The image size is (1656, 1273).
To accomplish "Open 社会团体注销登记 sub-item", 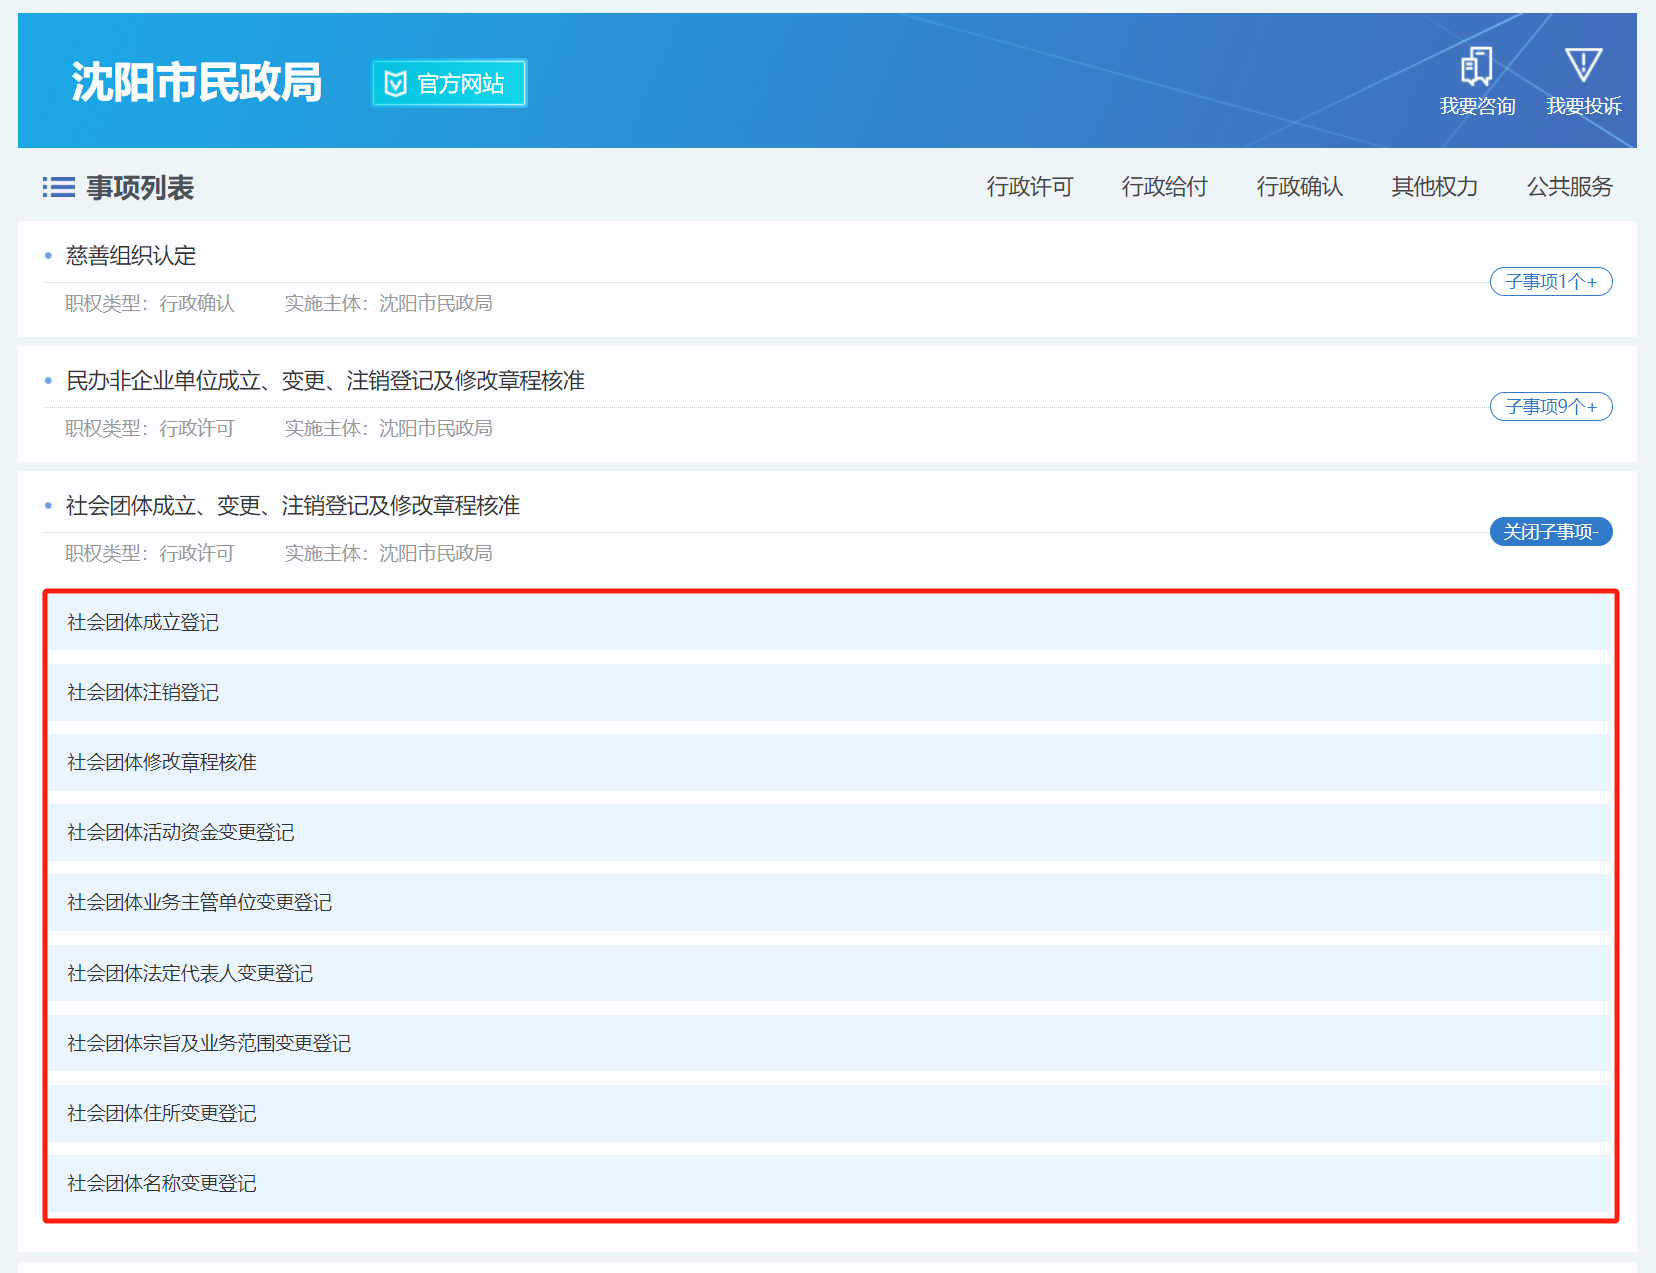I will coord(143,693).
